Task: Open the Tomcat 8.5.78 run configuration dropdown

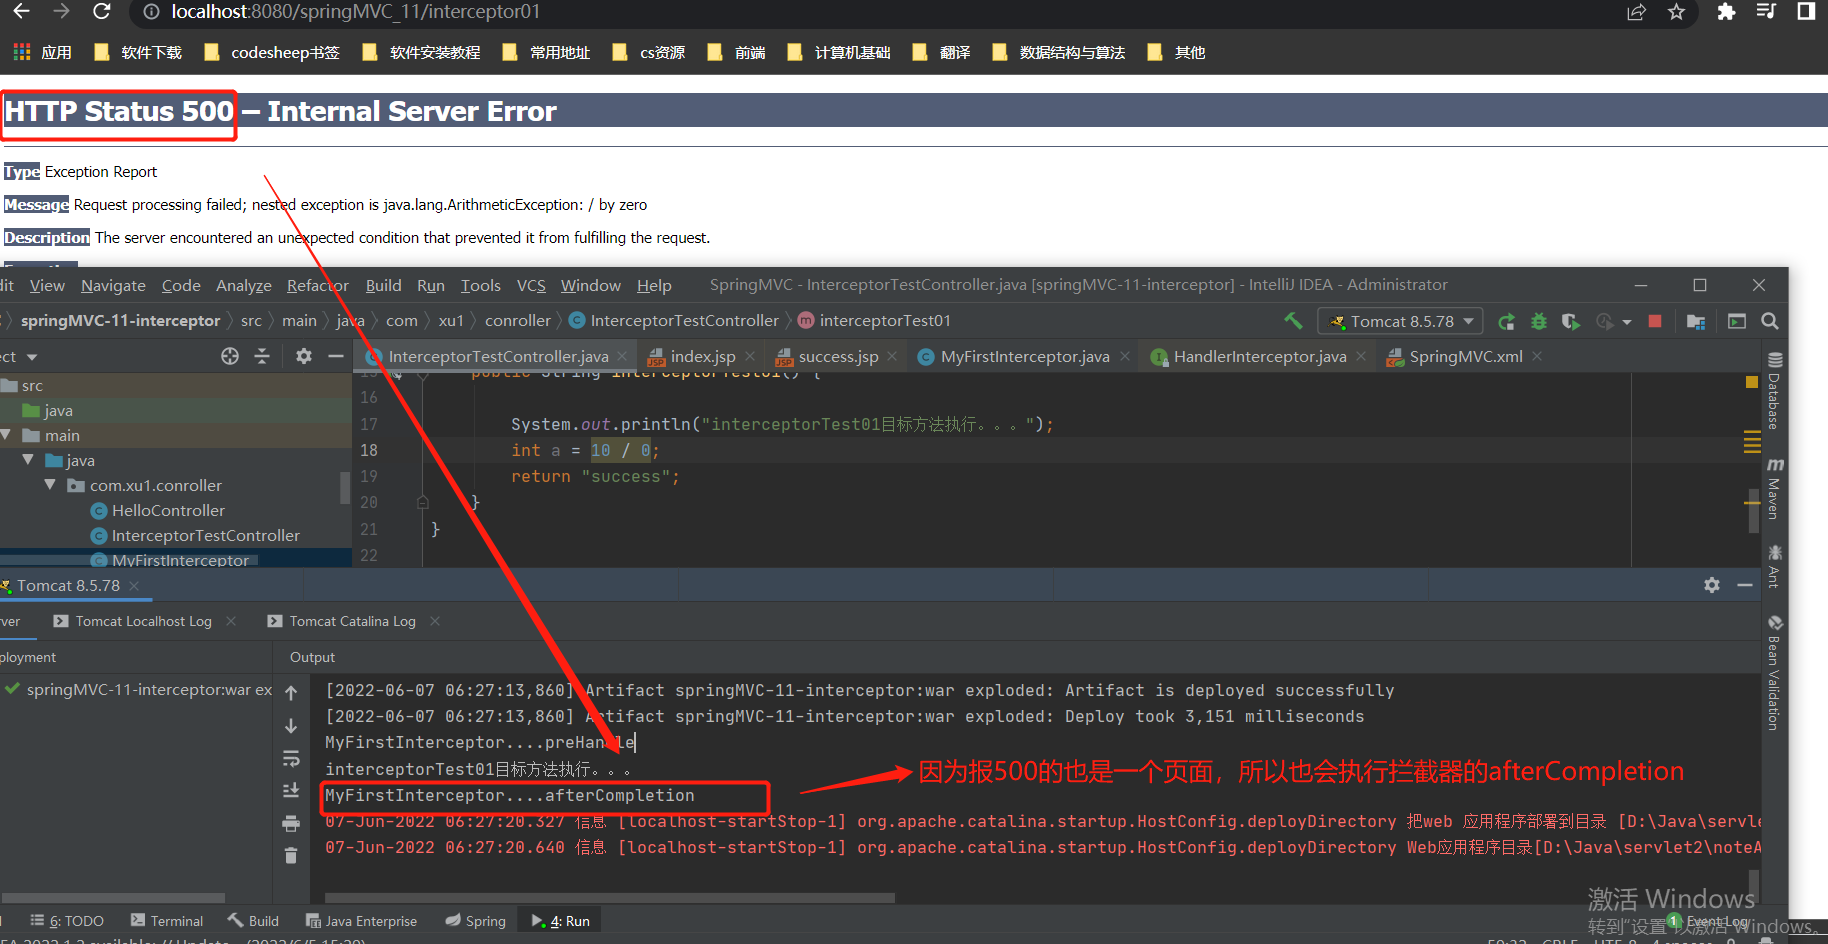Action: coord(1401,321)
